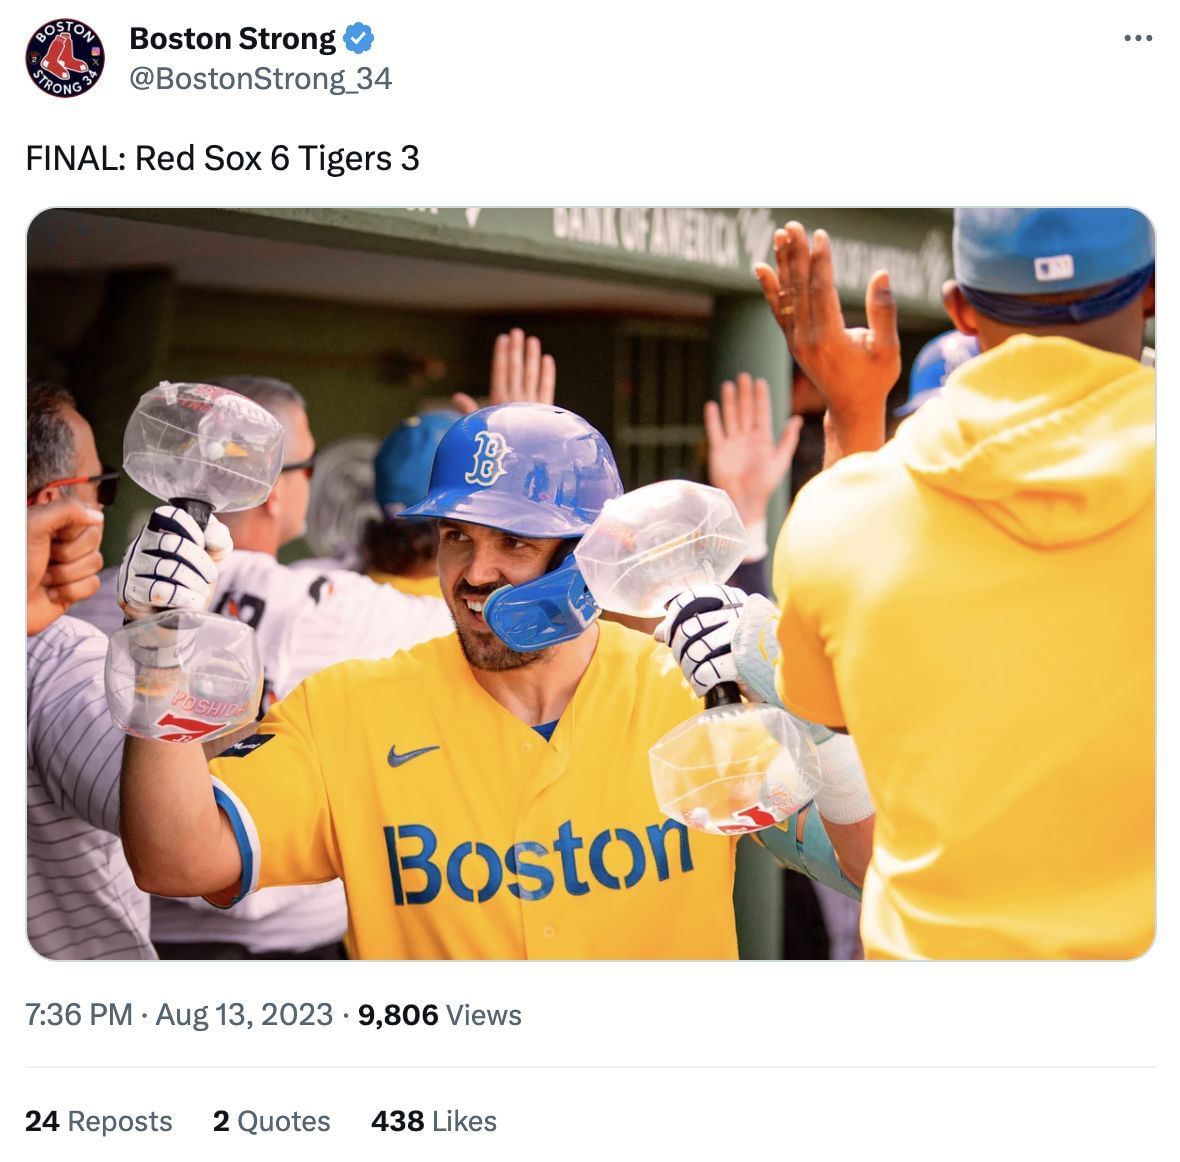Open the Boston Strong display name link

[233, 39]
